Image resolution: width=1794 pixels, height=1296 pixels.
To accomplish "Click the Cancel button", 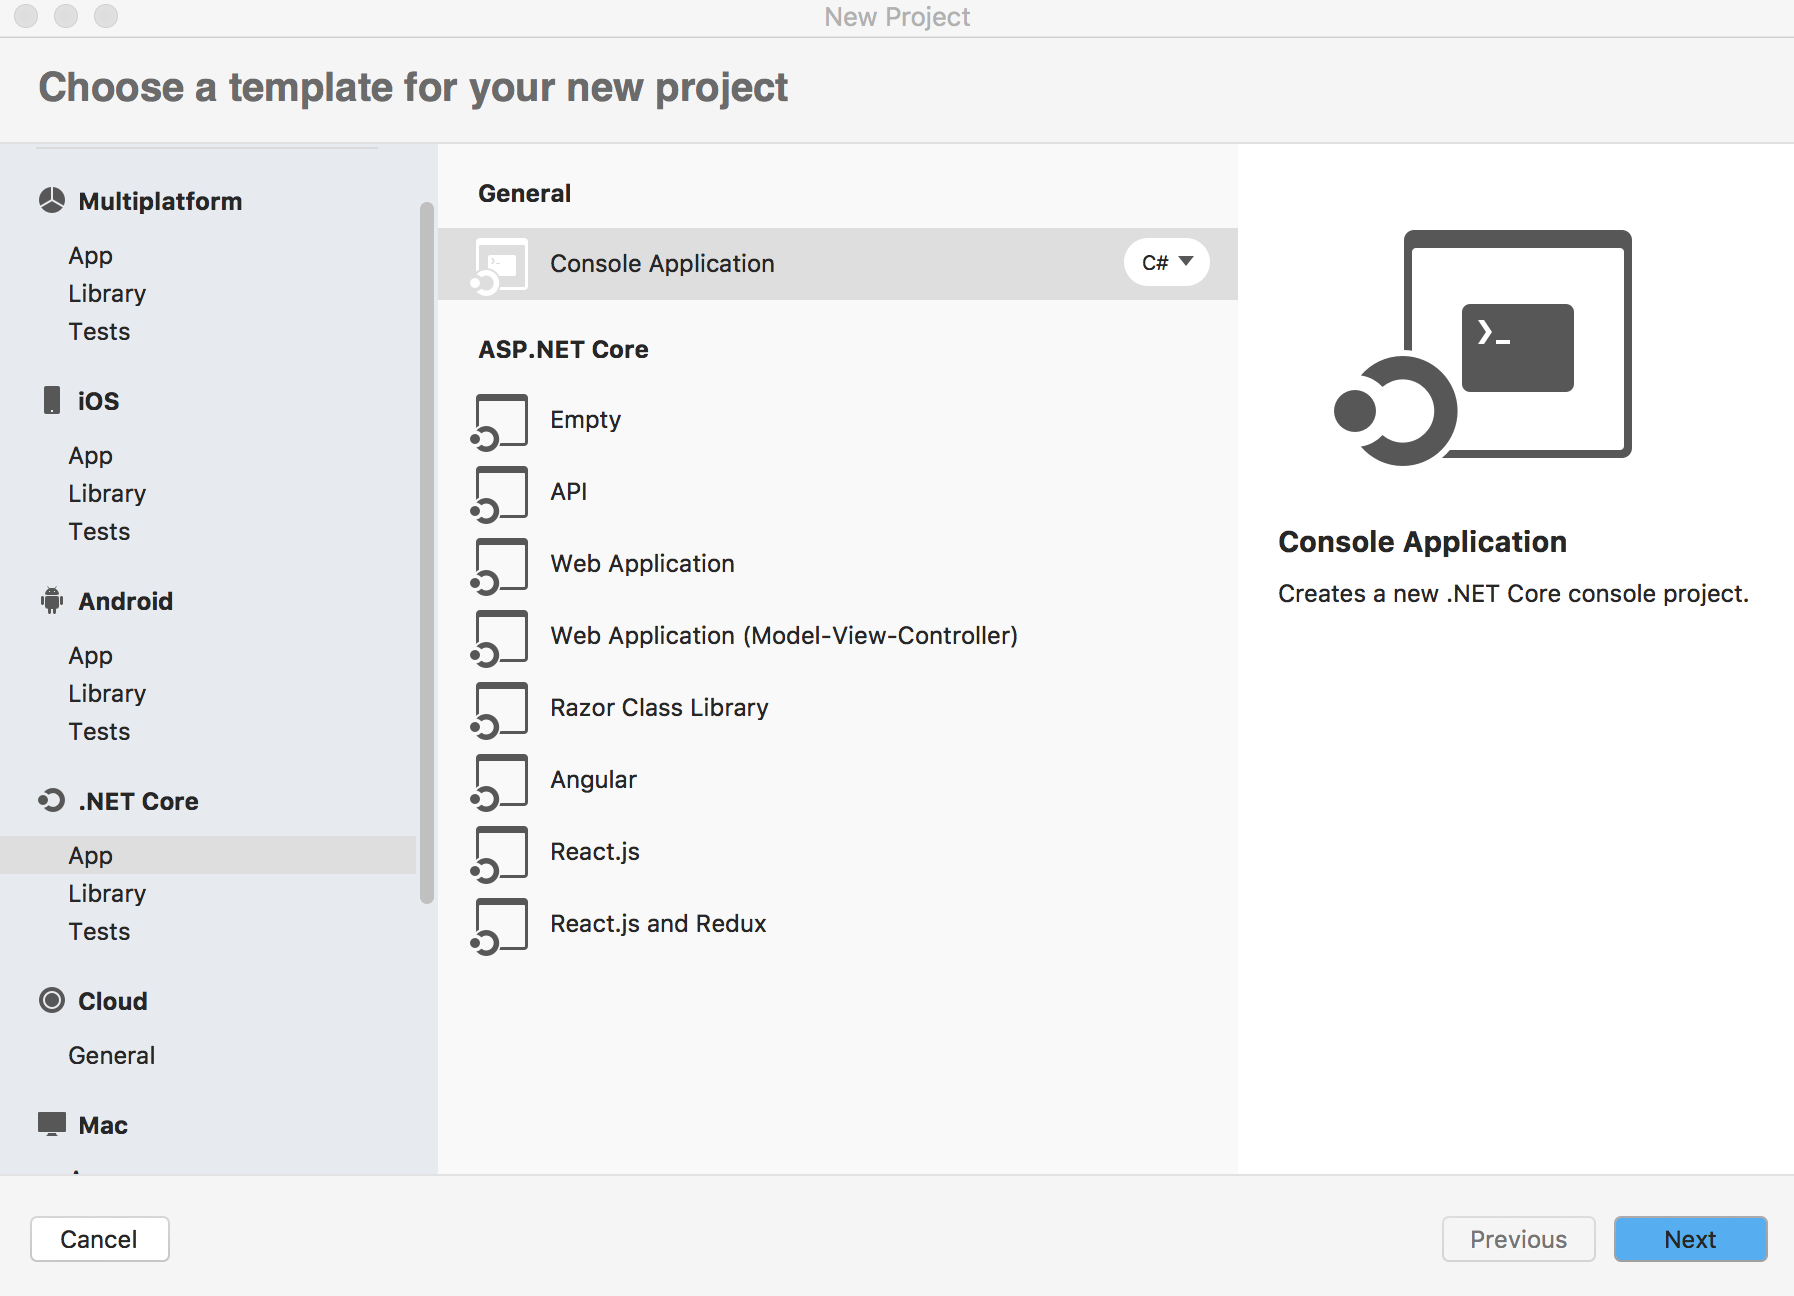I will pyautogui.click(x=99, y=1239).
